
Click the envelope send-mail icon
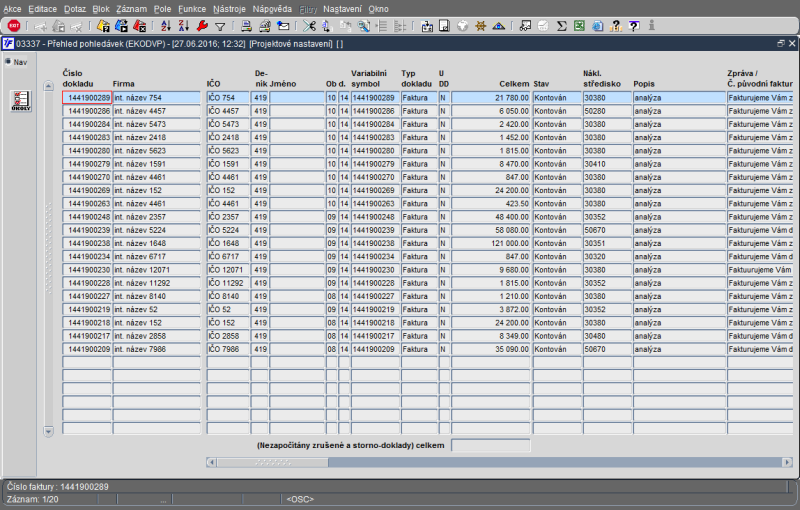click(x=283, y=26)
